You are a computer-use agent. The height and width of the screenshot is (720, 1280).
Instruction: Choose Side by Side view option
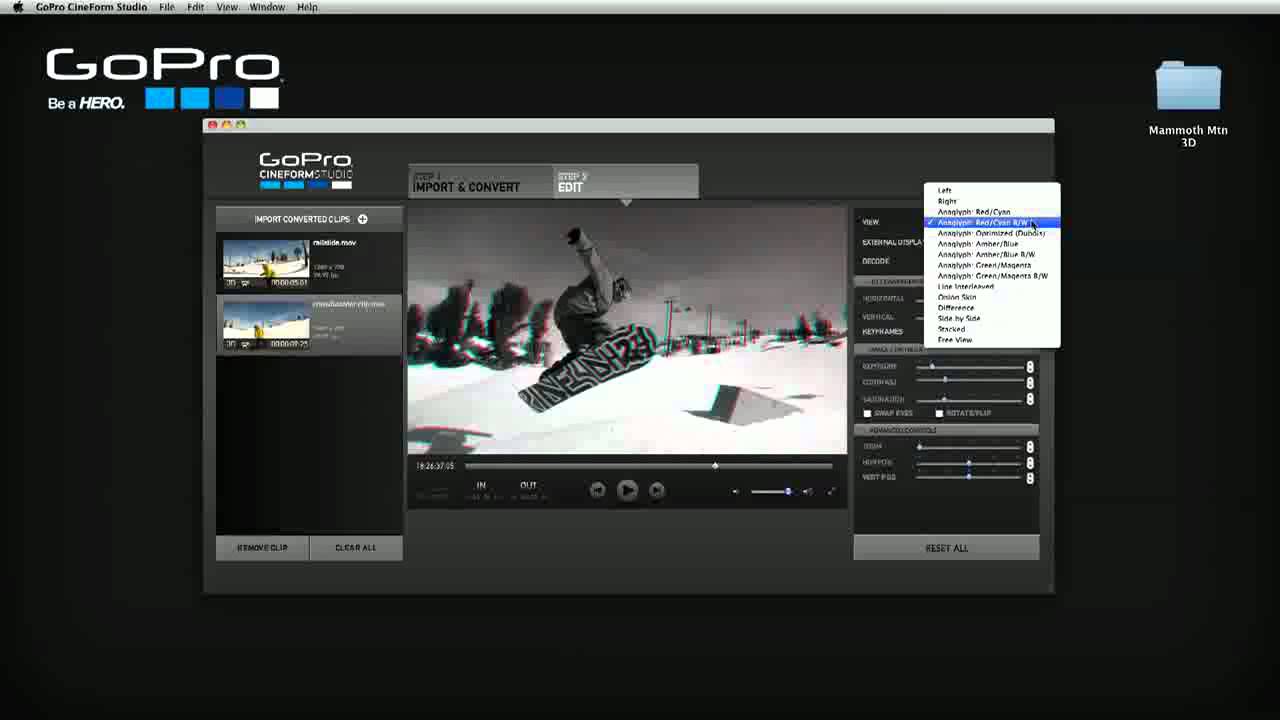(992, 318)
